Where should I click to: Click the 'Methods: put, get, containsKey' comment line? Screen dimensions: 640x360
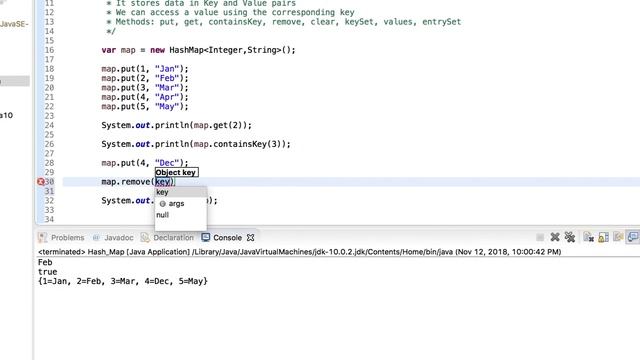pyautogui.click(x=284, y=22)
